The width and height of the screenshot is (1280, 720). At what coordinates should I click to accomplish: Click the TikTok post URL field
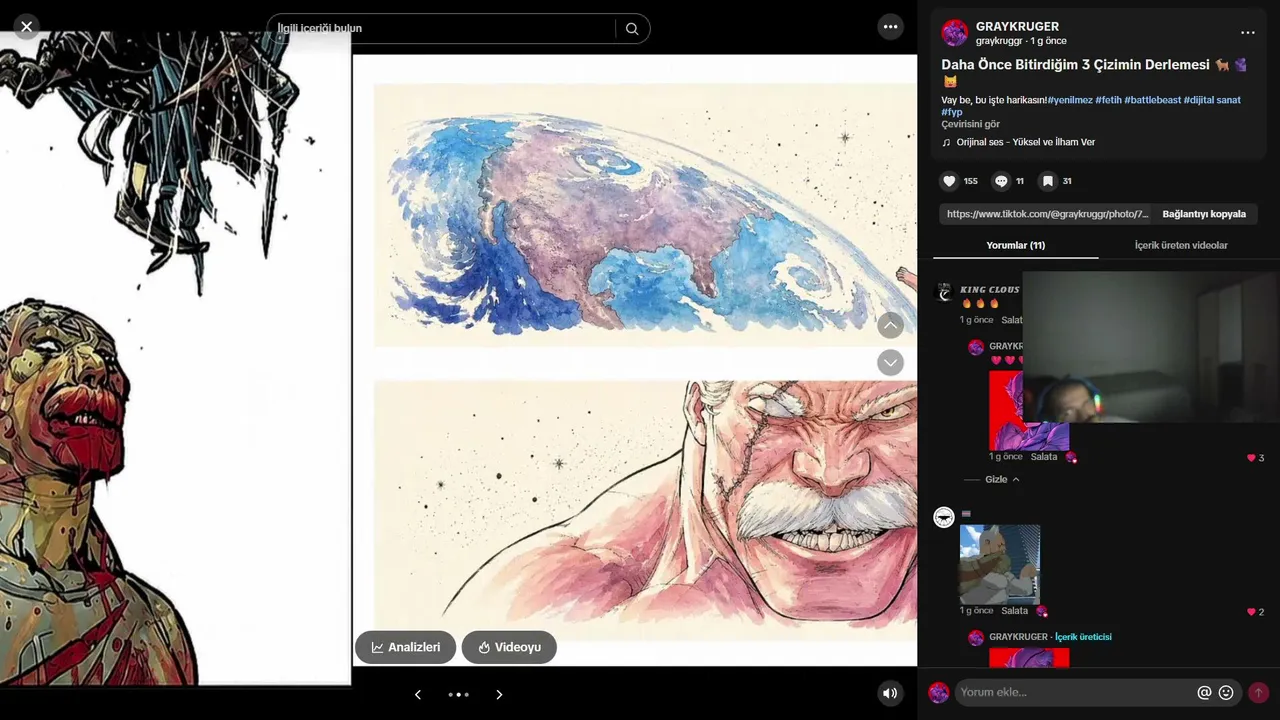[x=1047, y=214]
